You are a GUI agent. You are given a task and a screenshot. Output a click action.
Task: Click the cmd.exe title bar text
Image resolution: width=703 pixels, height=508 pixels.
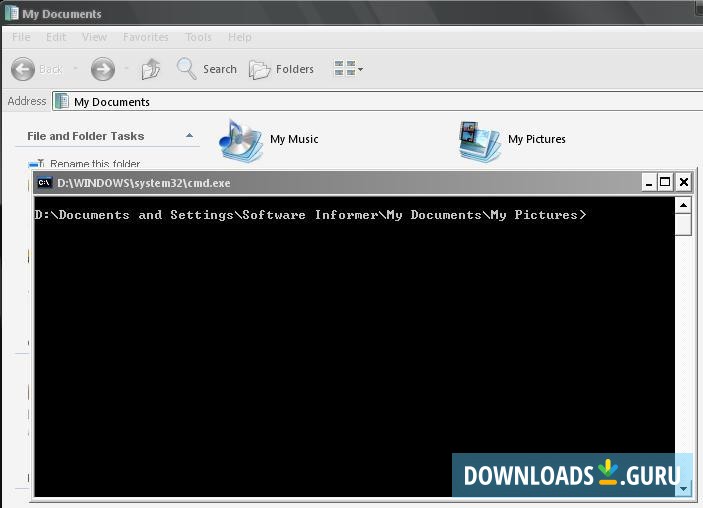pos(144,183)
